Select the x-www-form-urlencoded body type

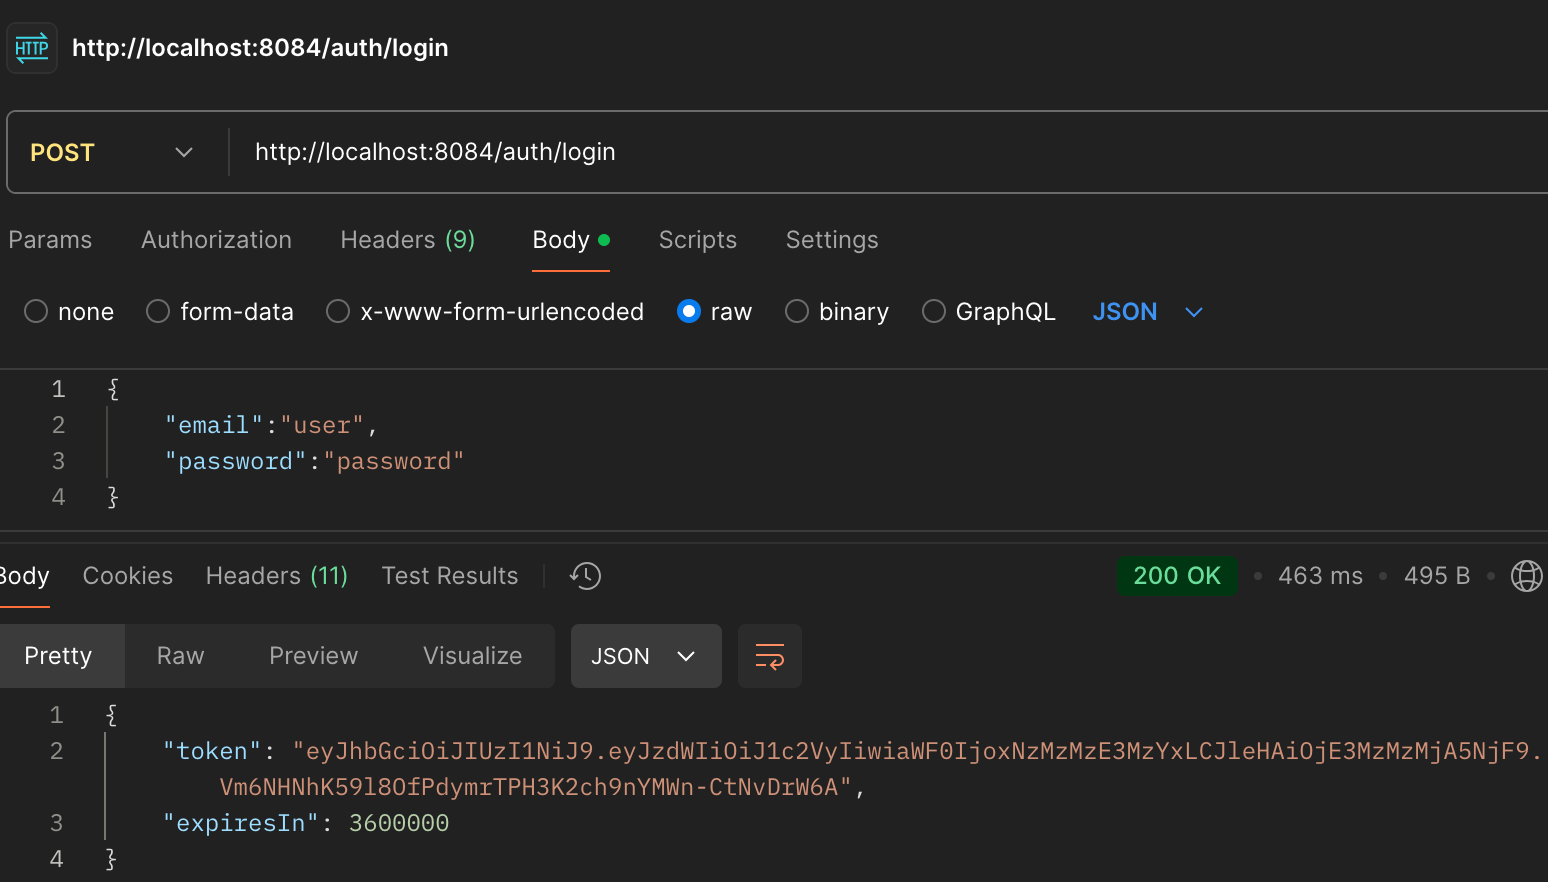click(x=485, y=312)
